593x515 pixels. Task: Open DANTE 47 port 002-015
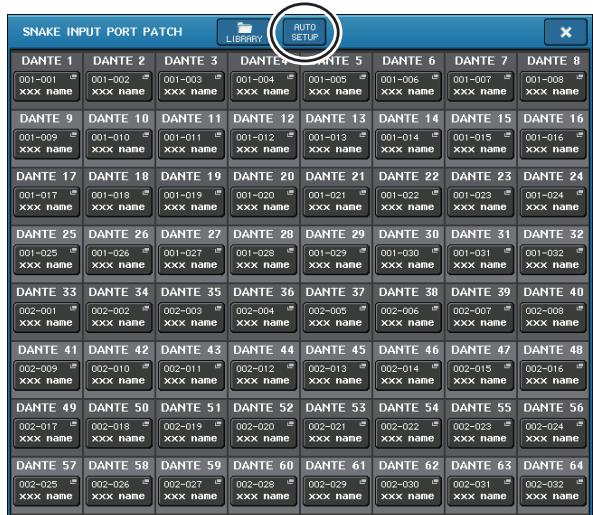click(x=481, y=375)
